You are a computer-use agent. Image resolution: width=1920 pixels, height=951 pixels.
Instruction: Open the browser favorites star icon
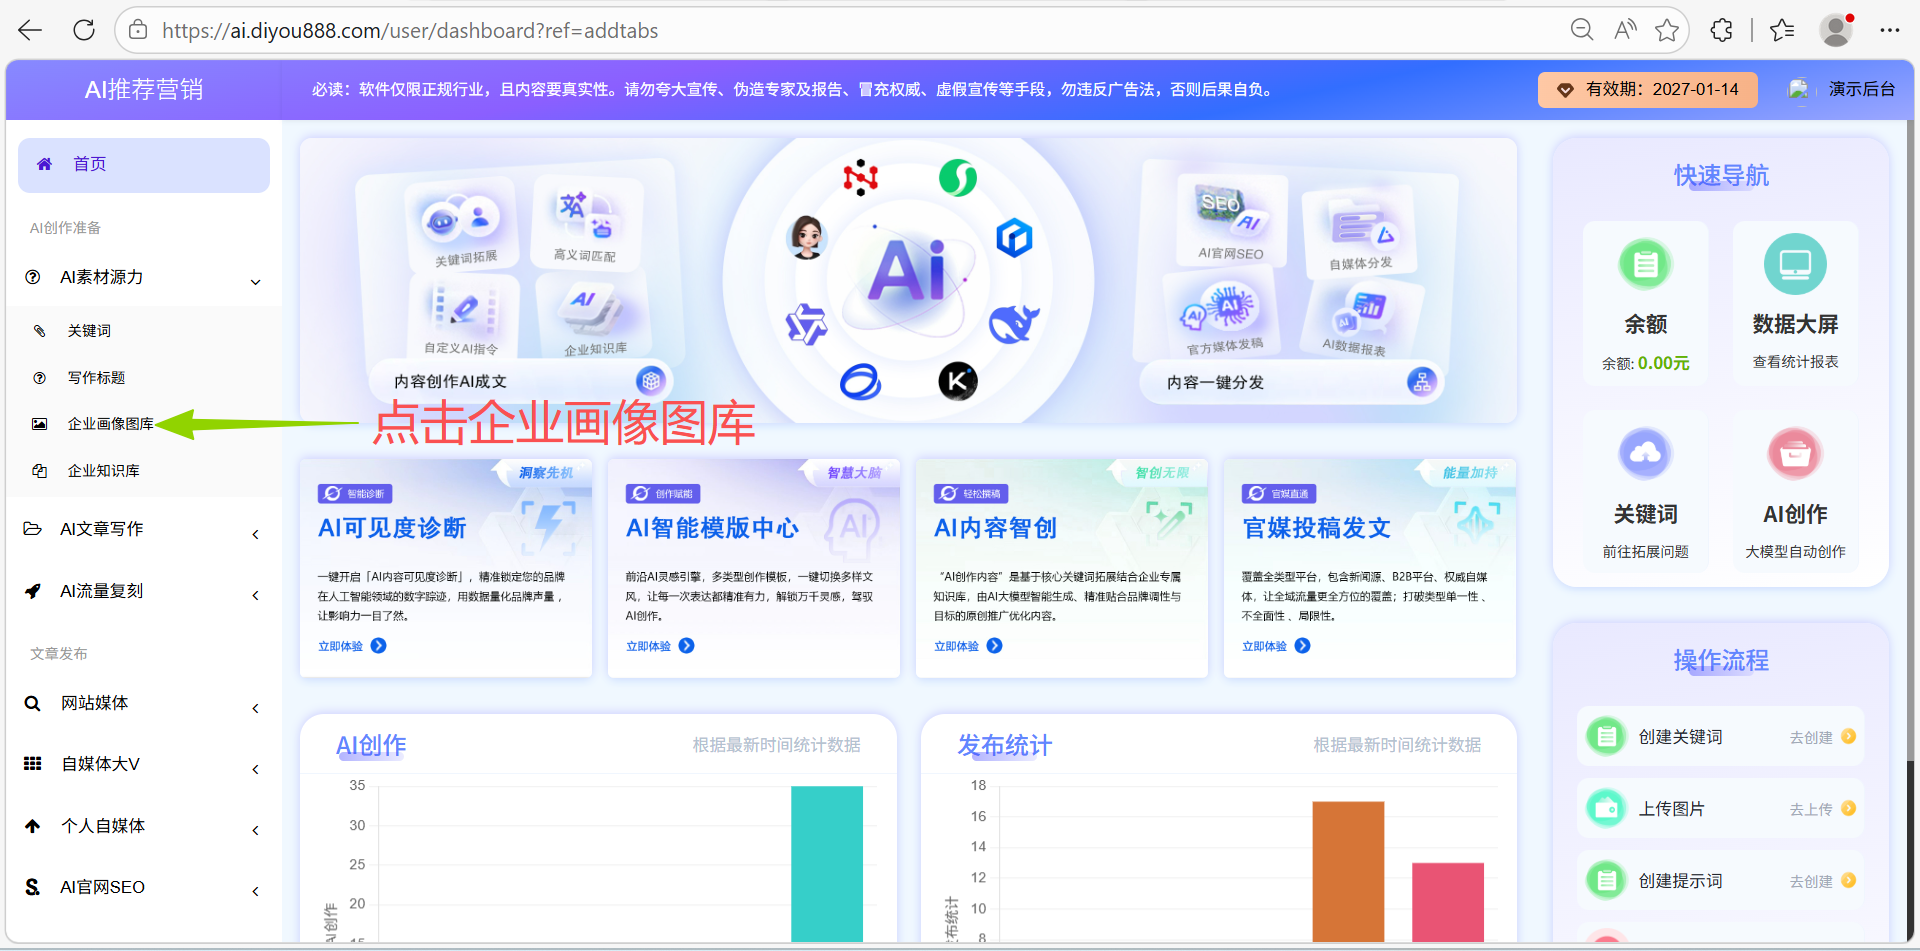click(1667, 30)
